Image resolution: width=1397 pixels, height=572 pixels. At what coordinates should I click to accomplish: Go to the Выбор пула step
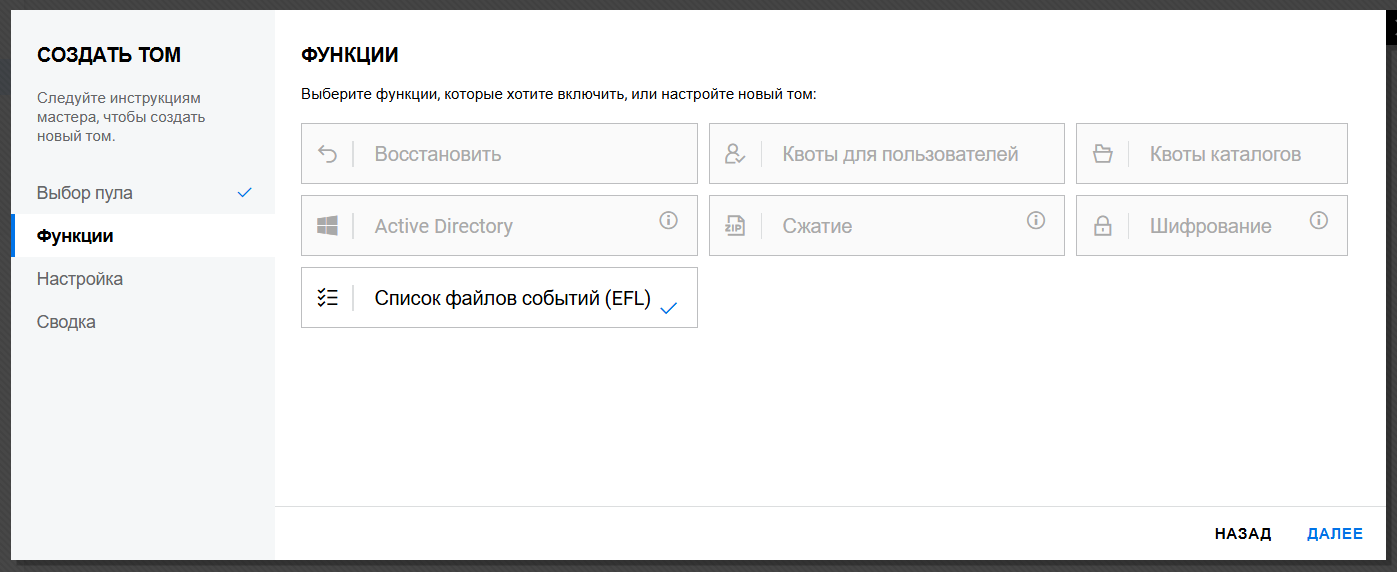pos(85,193)
